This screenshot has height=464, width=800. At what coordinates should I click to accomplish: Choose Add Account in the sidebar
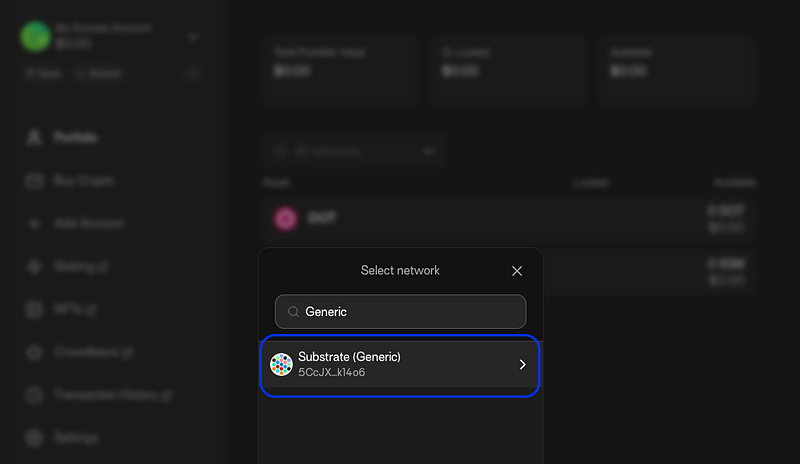pos(89,224)
